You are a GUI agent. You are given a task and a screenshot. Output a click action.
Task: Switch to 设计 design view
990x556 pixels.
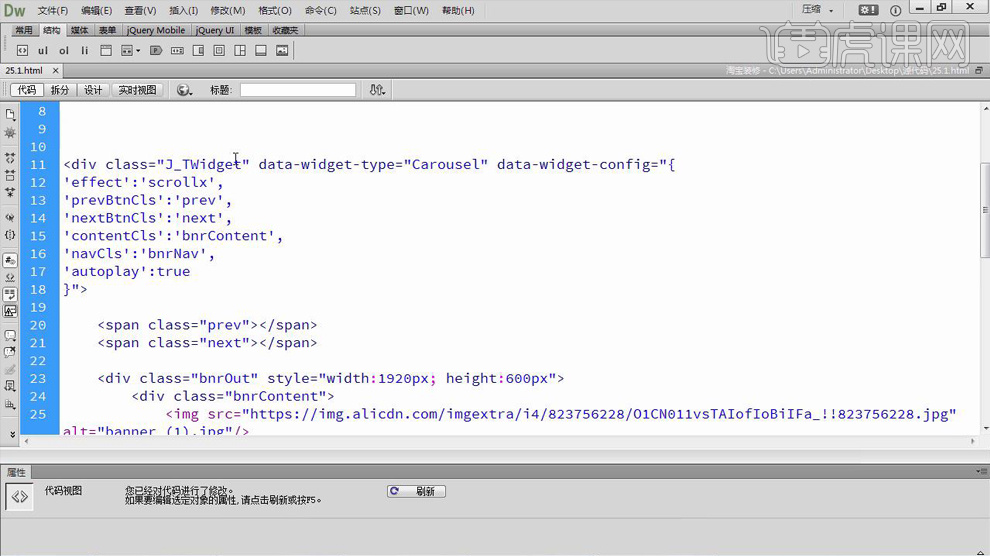pyautogui.click(x=93, y=90)
